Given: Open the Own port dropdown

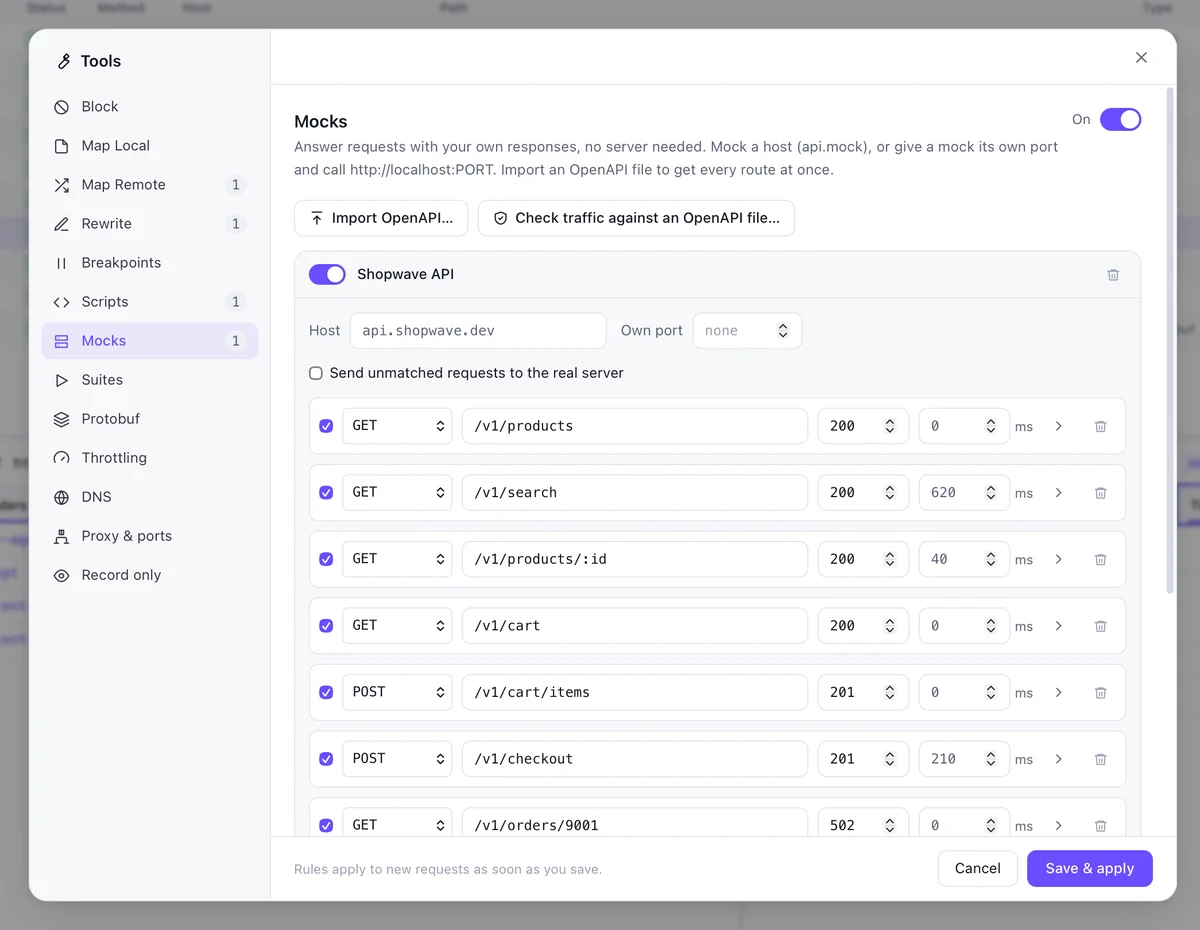Looking at the screenshot, I should tap(747, 331).
